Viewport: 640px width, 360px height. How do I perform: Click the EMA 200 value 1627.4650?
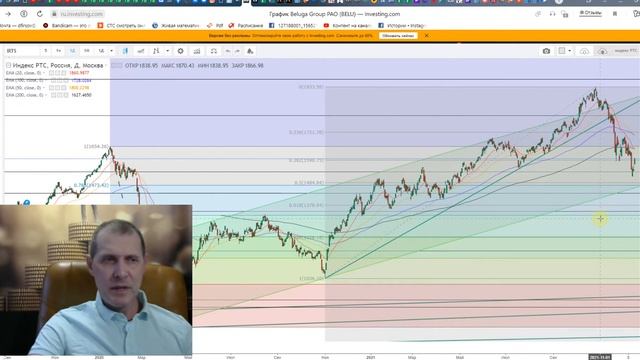(82, 95)
